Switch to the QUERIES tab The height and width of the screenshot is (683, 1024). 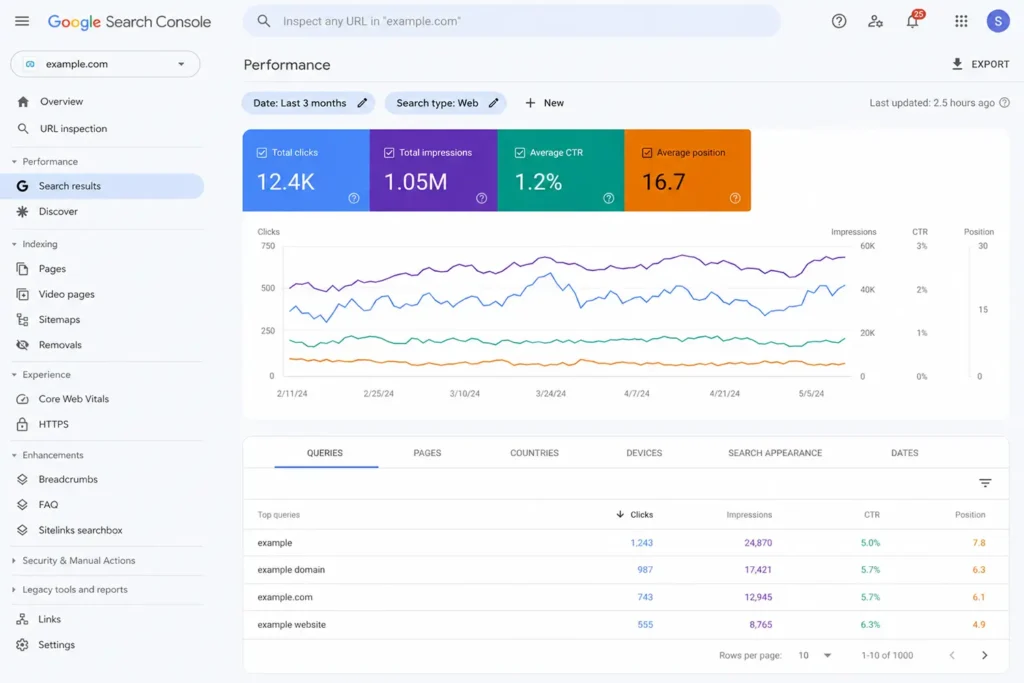pyautogui.click(x=325, y=453)
